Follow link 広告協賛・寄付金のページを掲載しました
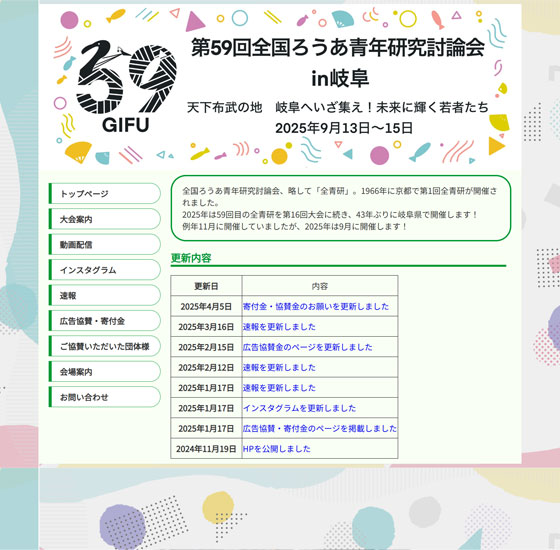The width and height of the screenshot is (560, 550). click(x=320, y=429)
